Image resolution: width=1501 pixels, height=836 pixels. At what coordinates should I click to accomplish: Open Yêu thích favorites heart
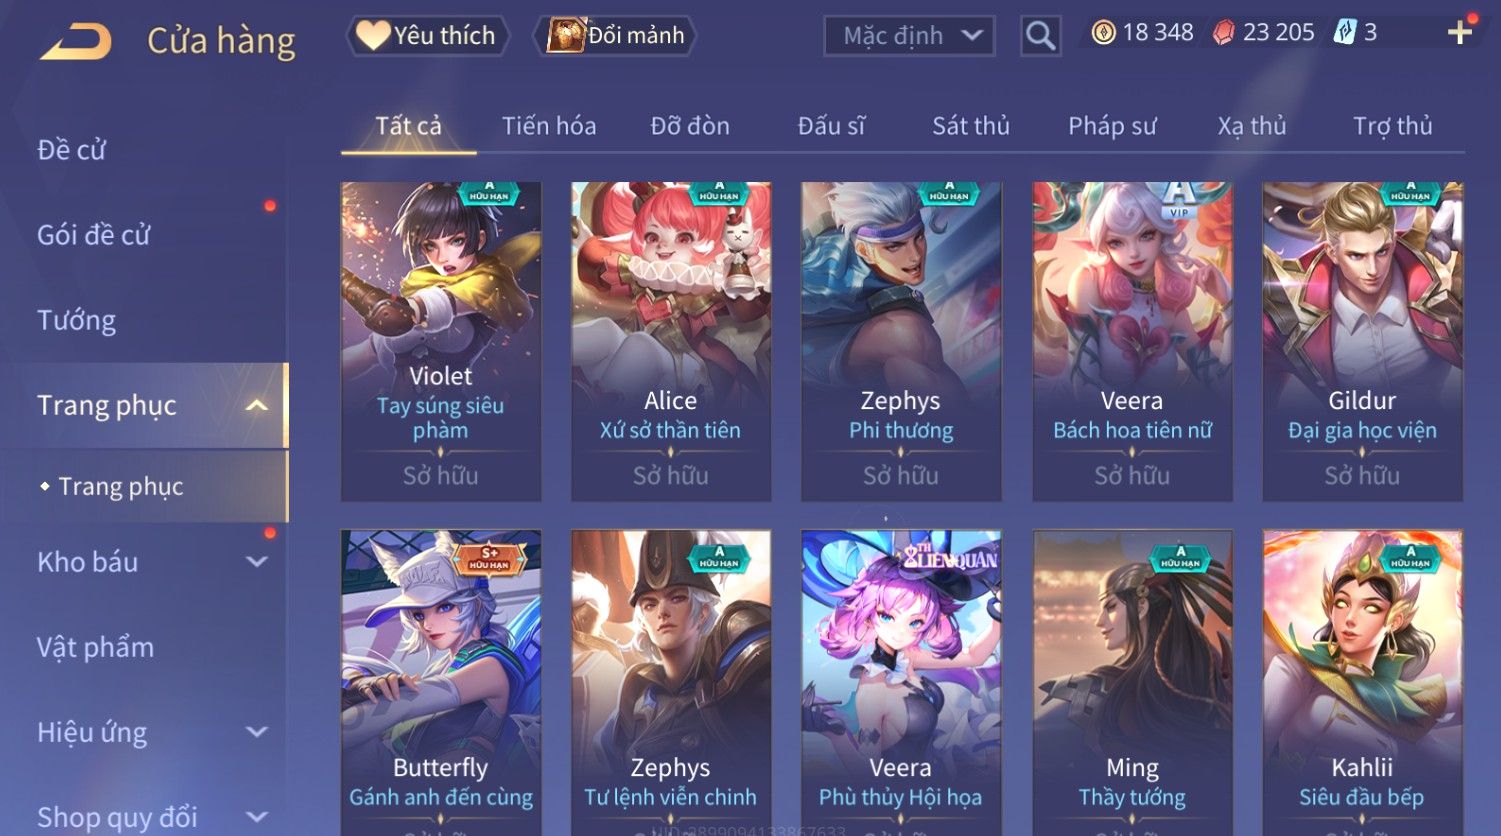click(x=428, y=36)
